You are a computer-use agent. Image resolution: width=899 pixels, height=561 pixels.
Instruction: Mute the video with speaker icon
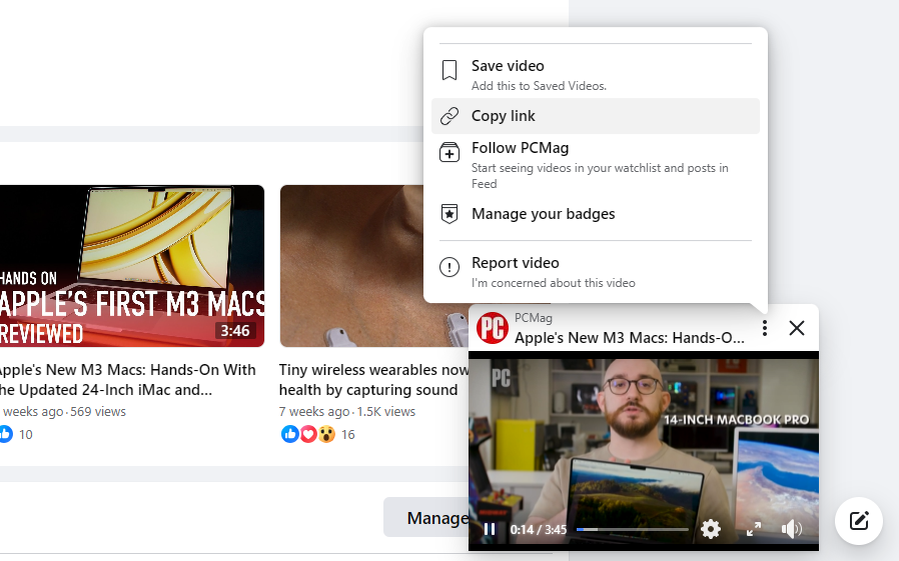[792, 529]
